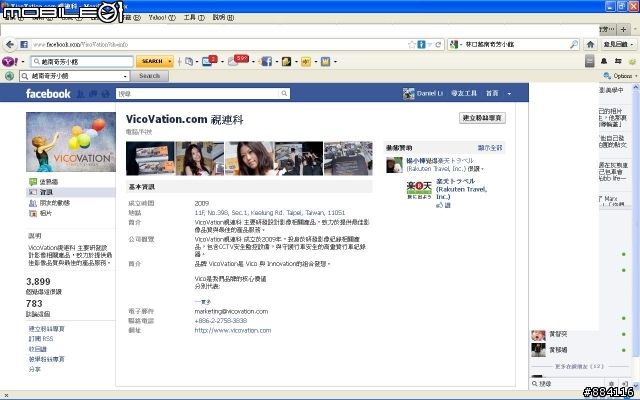Open the Home link in the Facebook header
The width and height of the screenshot is (640, 400).
tap(492, 93)
